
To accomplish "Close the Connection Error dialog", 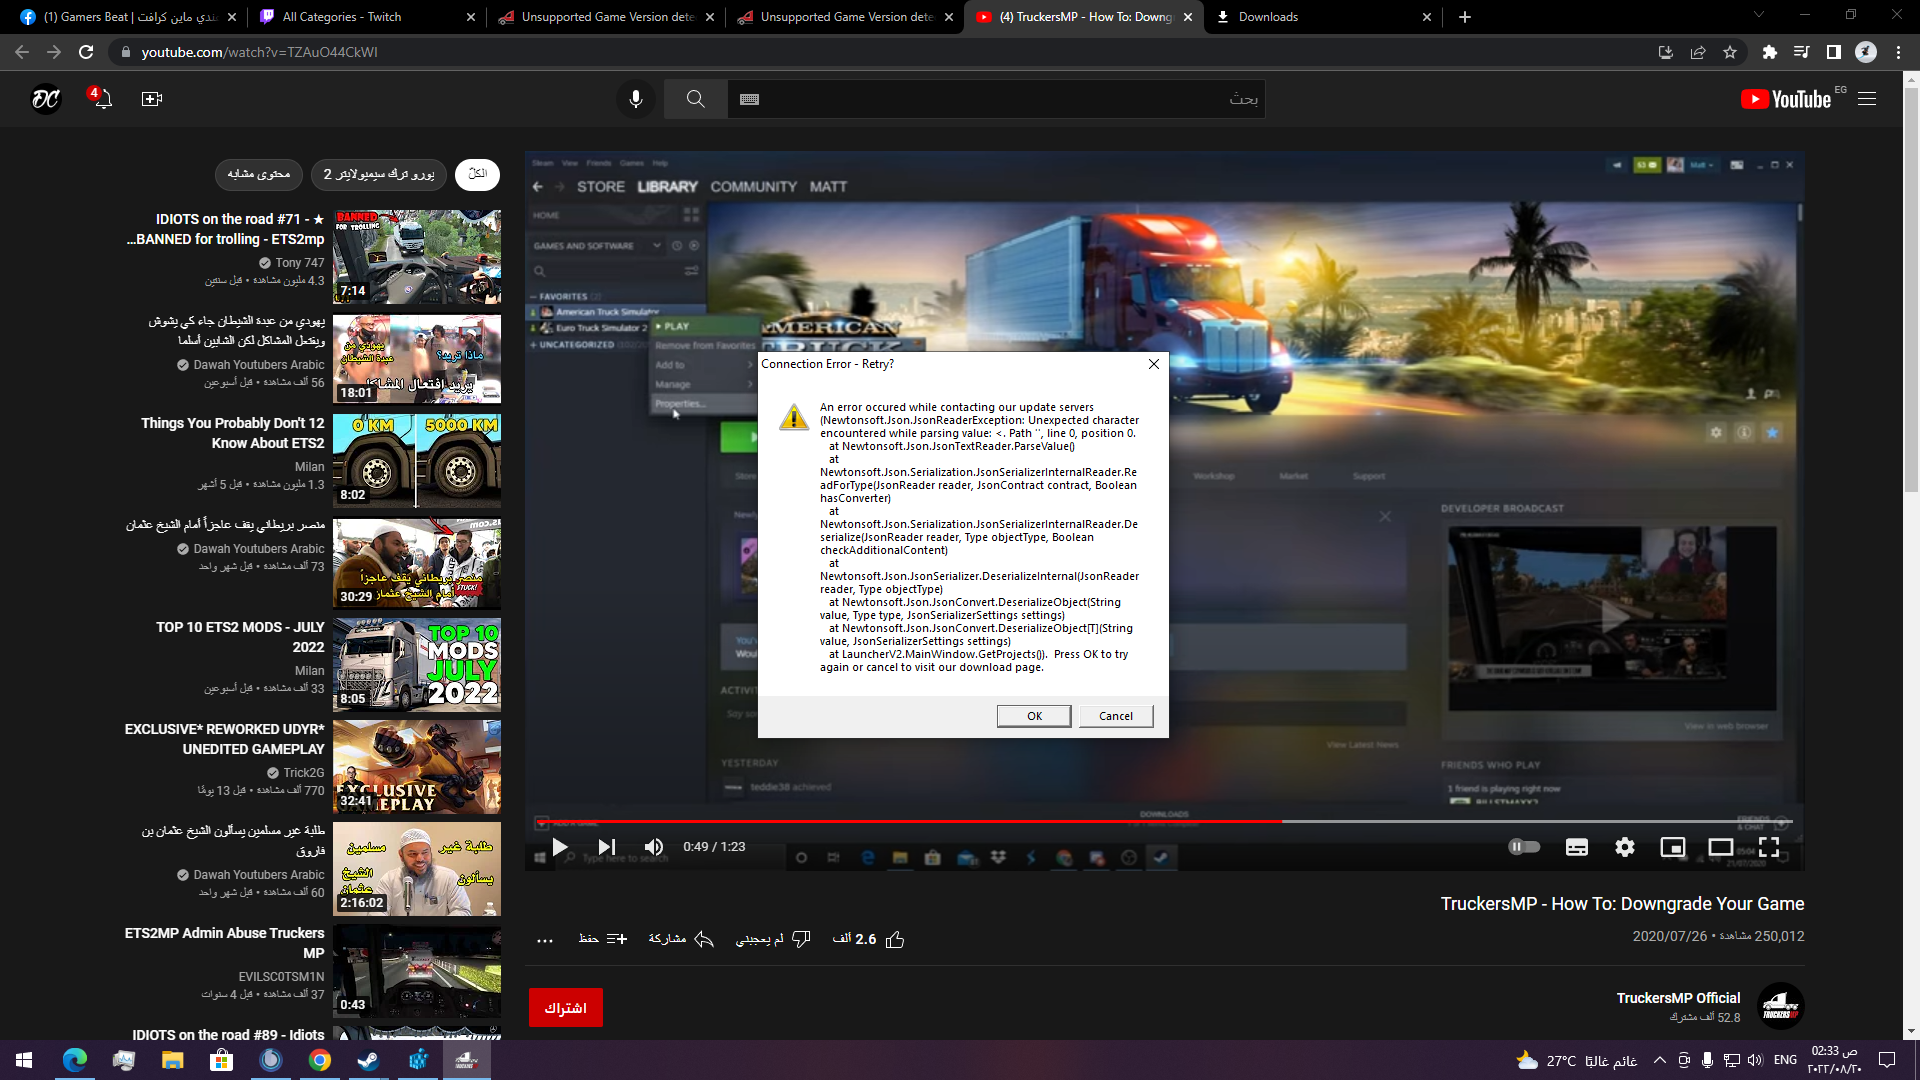I will tap(1154, 364).
